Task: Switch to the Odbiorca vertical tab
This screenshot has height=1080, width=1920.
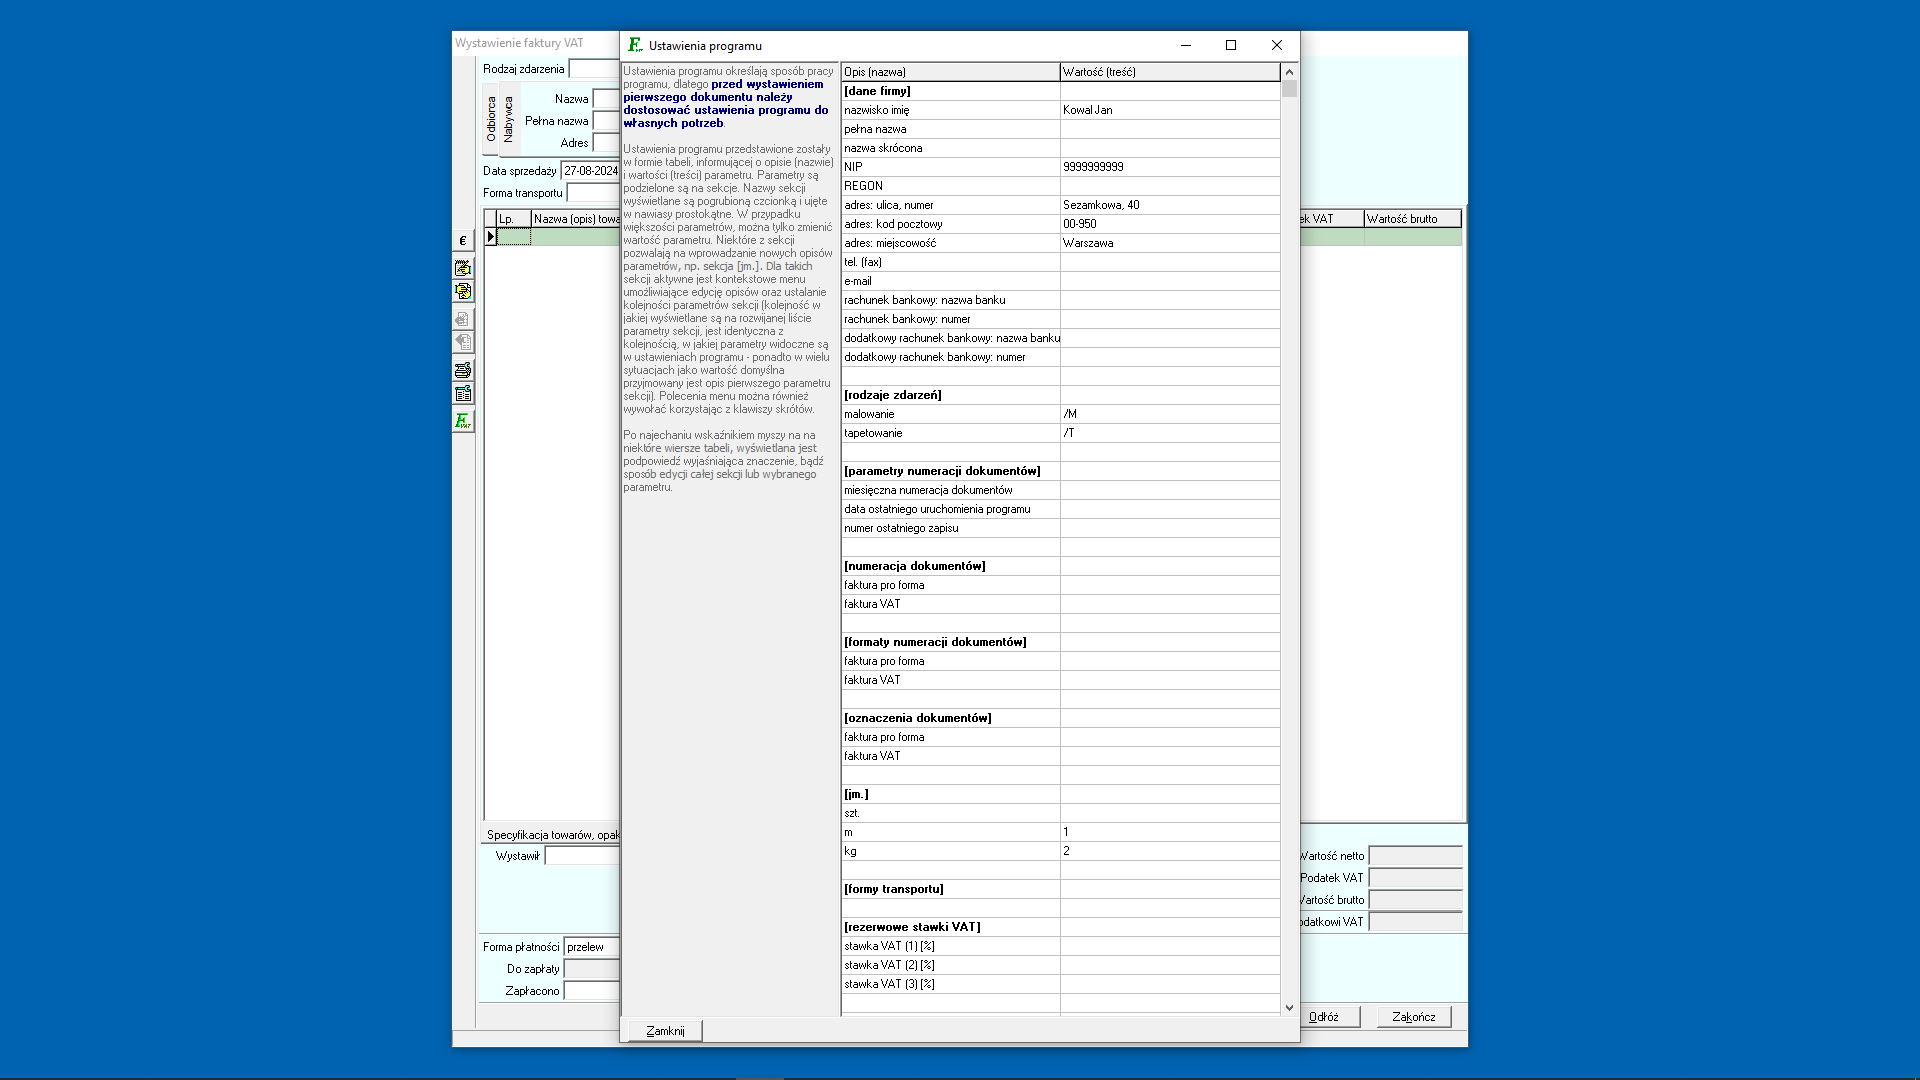Action: [491, 119]
